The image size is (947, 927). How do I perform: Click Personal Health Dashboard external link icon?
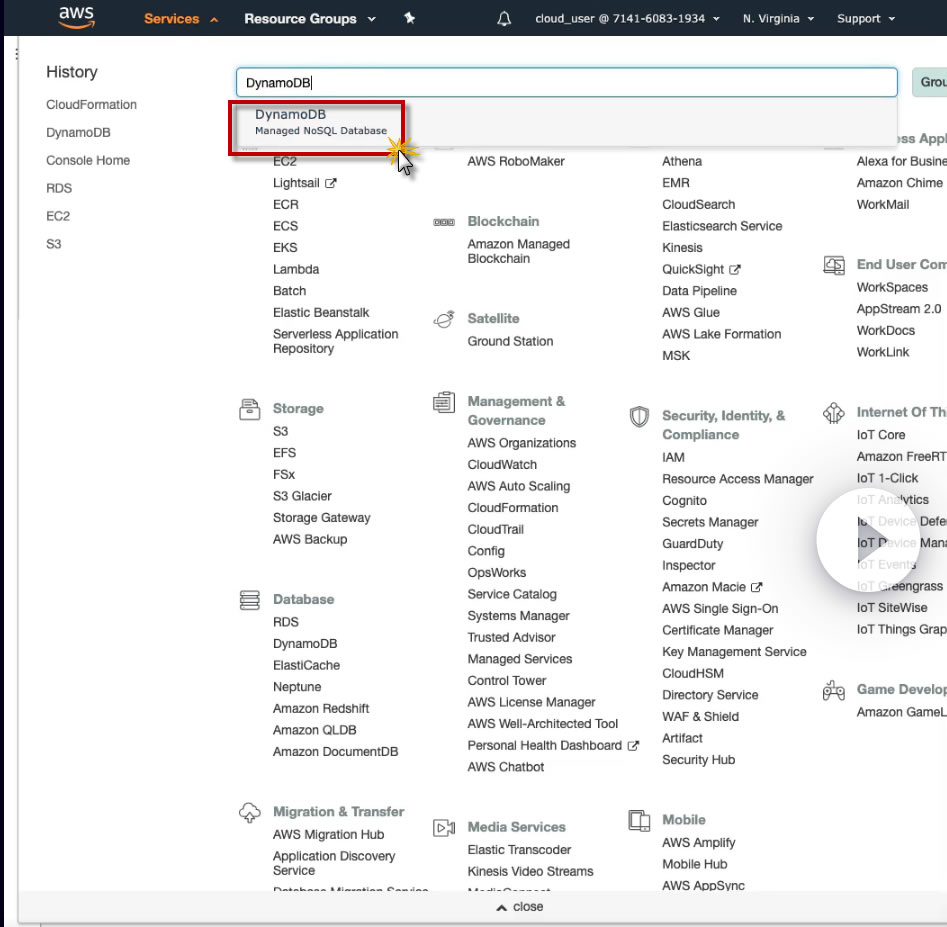click(x=632, y=746)
